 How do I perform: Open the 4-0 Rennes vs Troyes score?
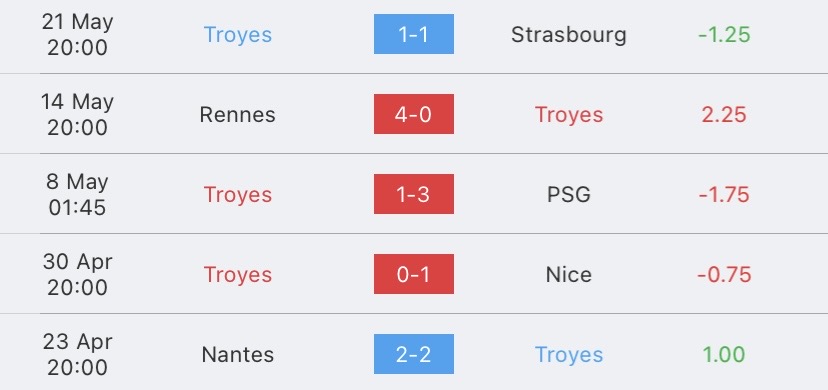[x=413, y=114]
